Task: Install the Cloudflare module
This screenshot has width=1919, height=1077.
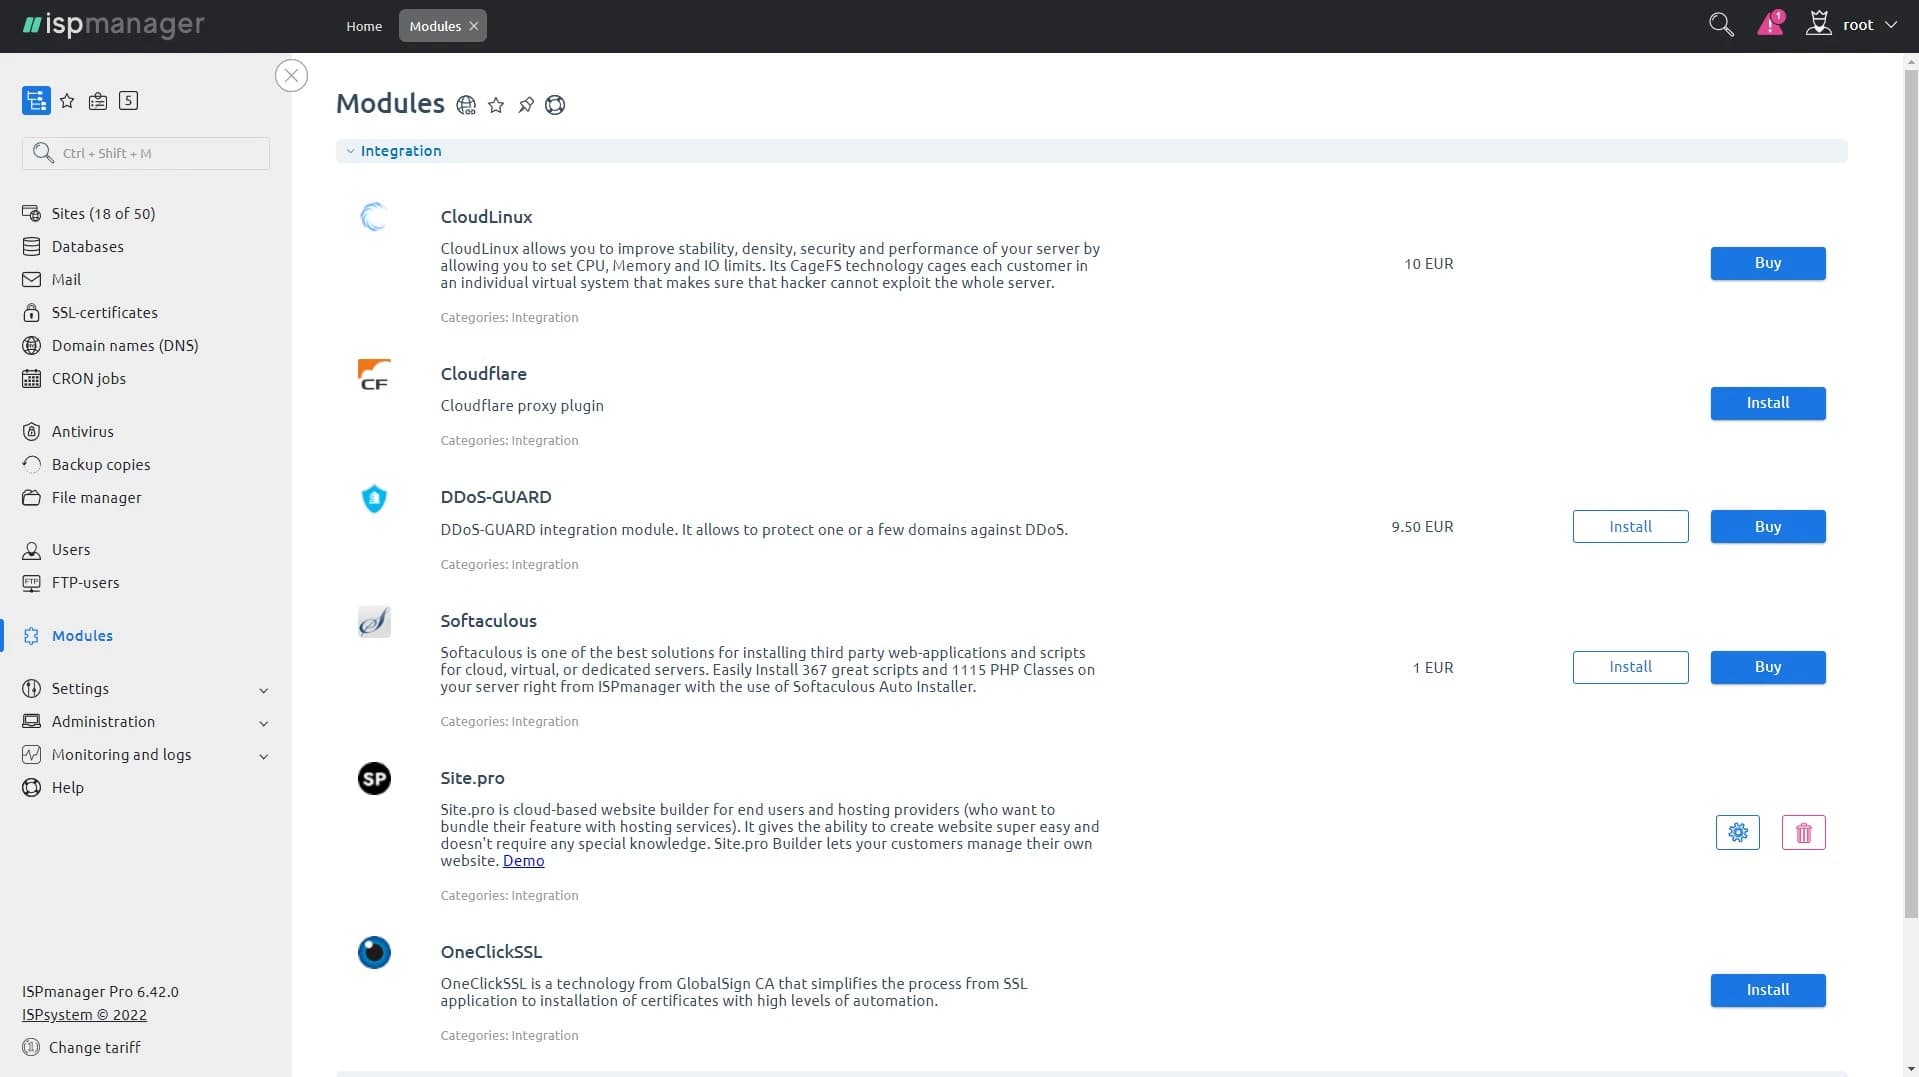Action: coord(1767,403)
